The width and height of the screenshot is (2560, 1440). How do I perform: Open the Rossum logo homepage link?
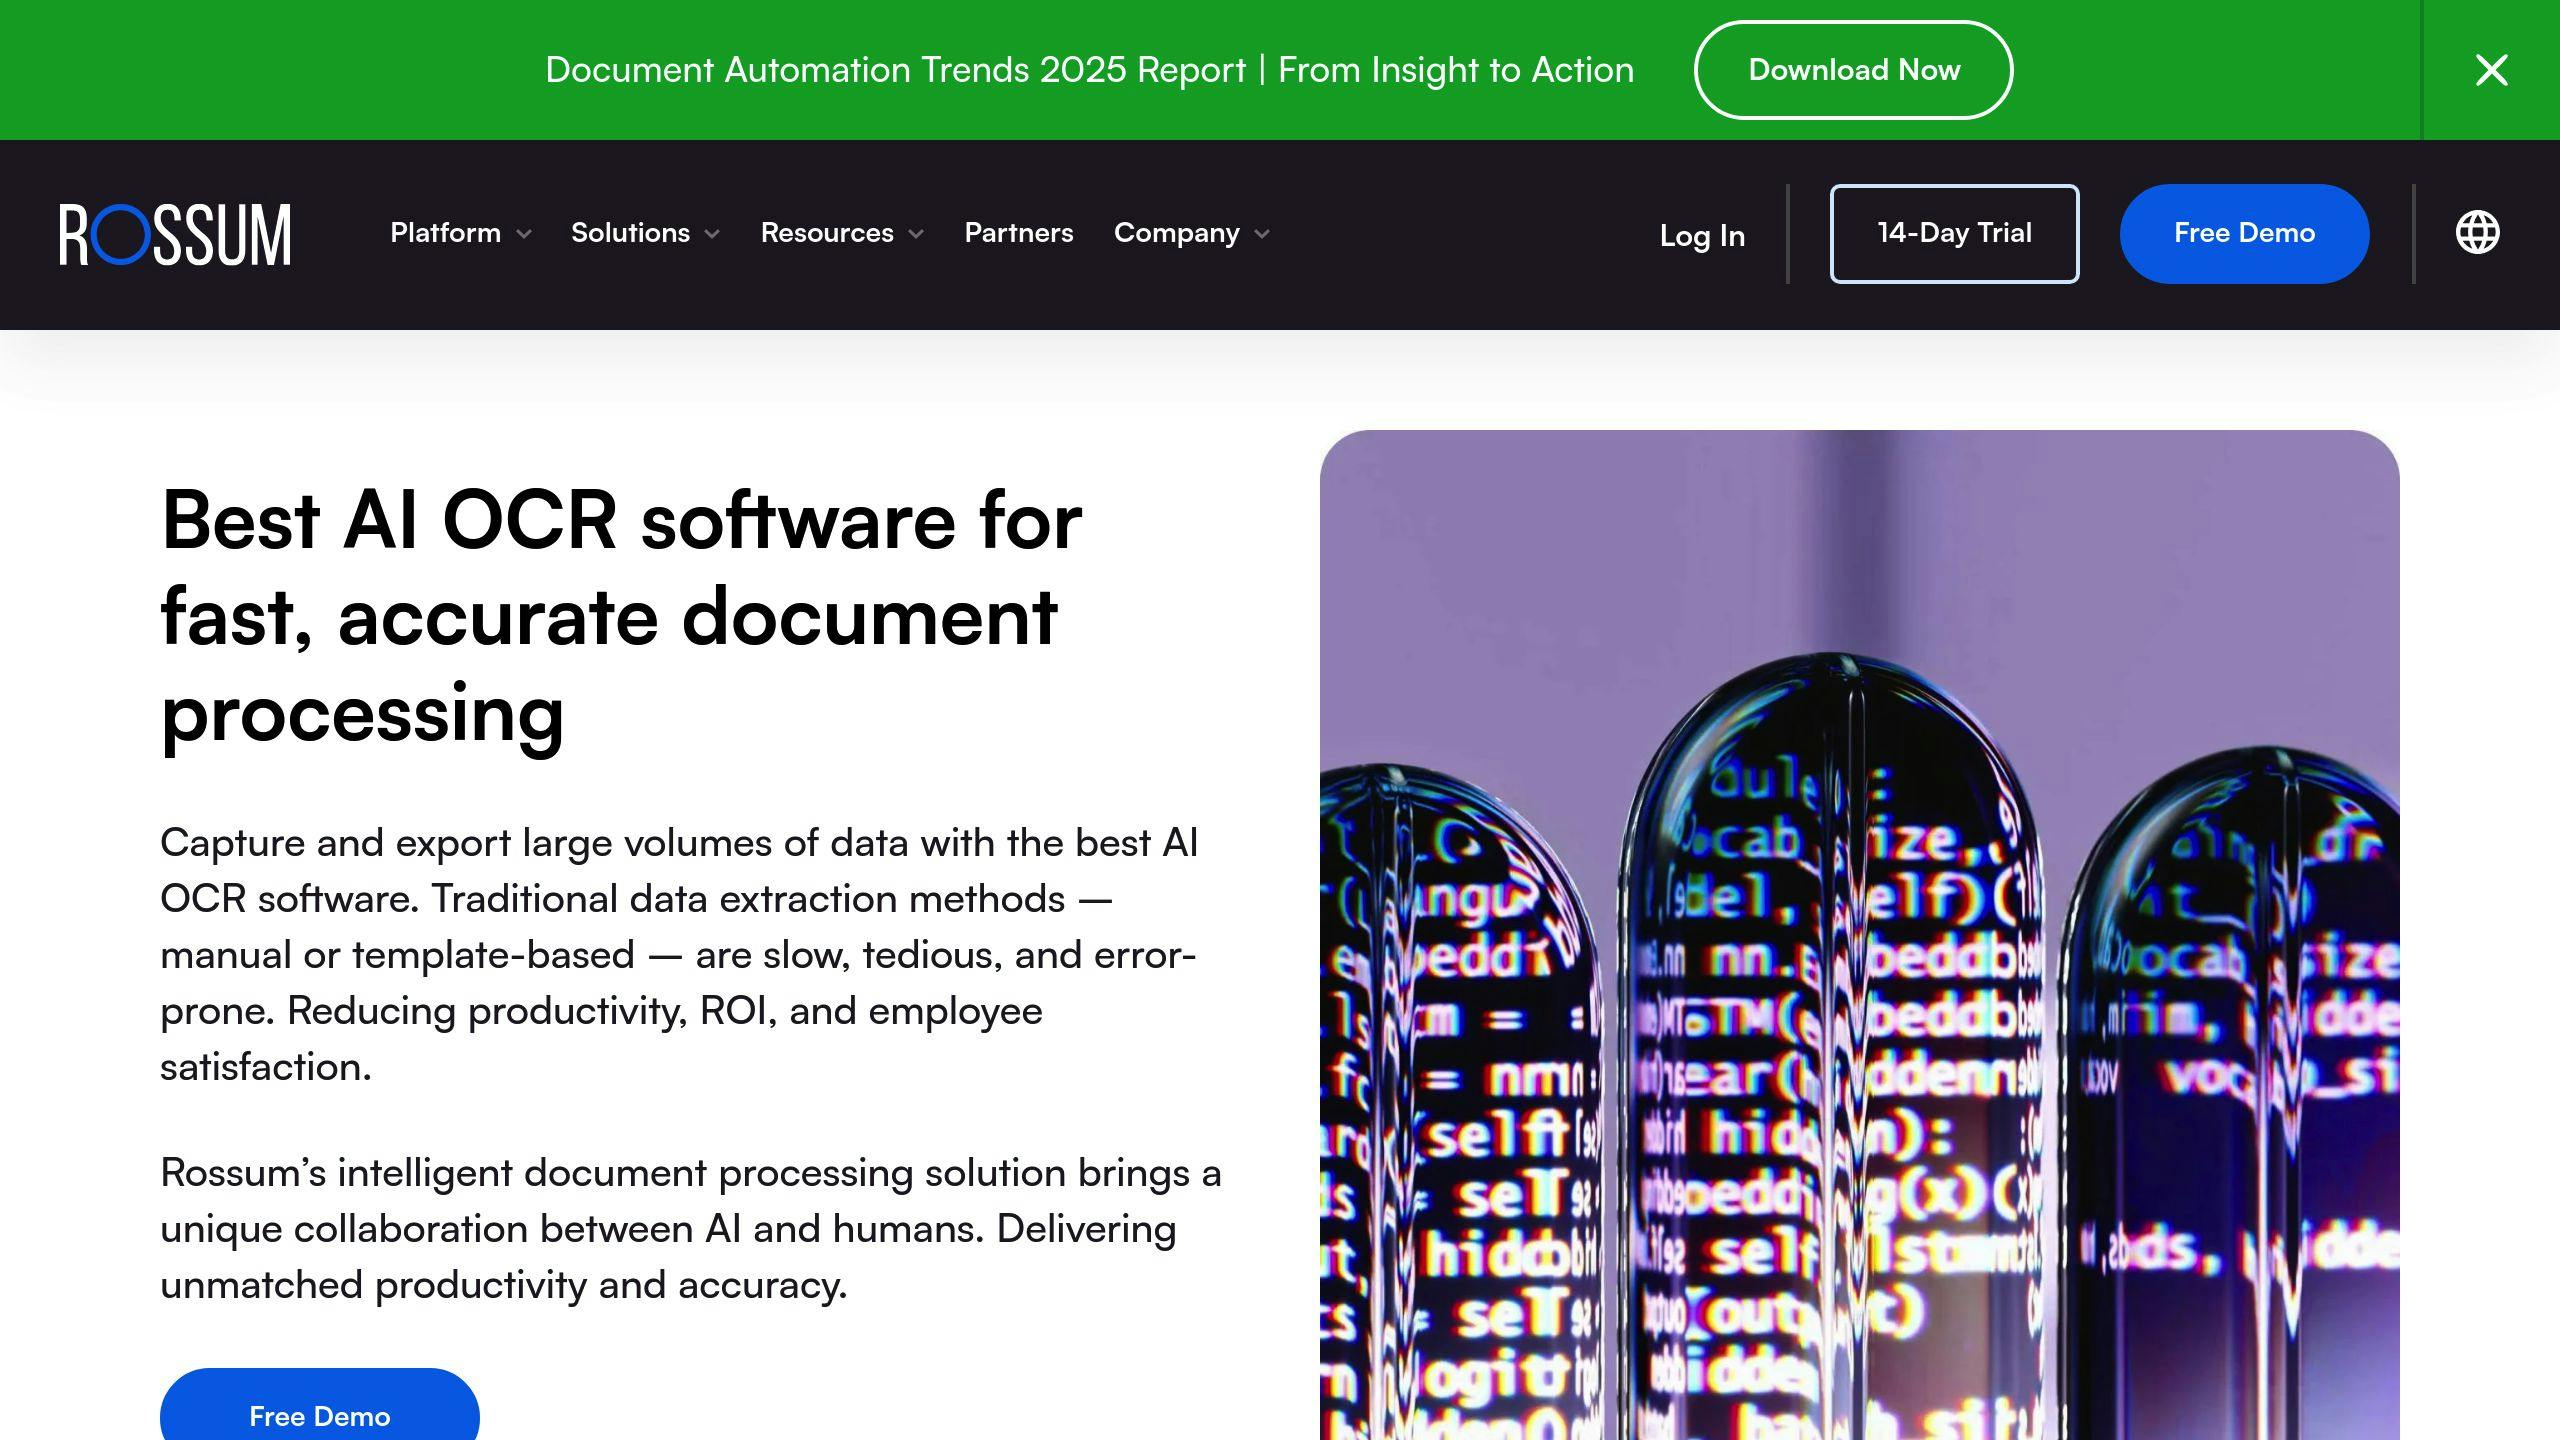click(175, 234)
